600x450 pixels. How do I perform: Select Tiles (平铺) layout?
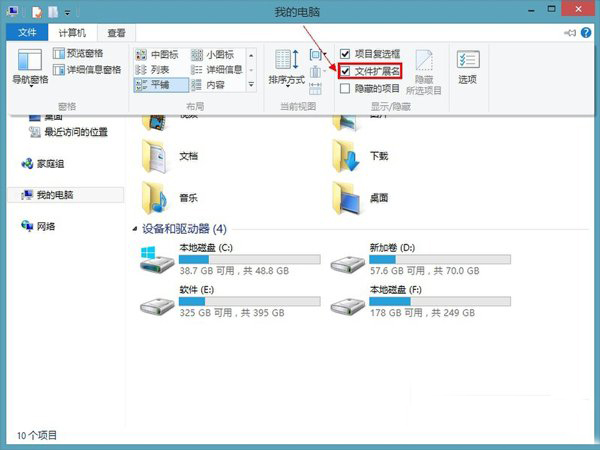[161, 85]
